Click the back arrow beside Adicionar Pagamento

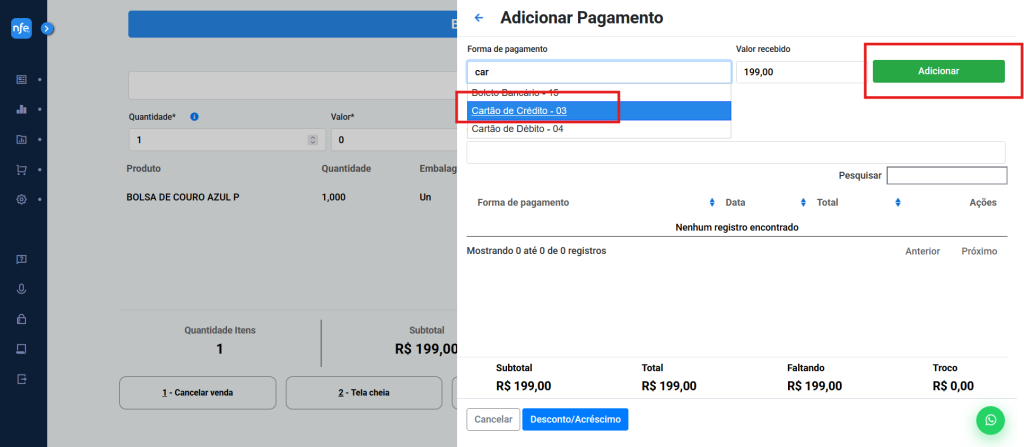click(x=479, y=18)
